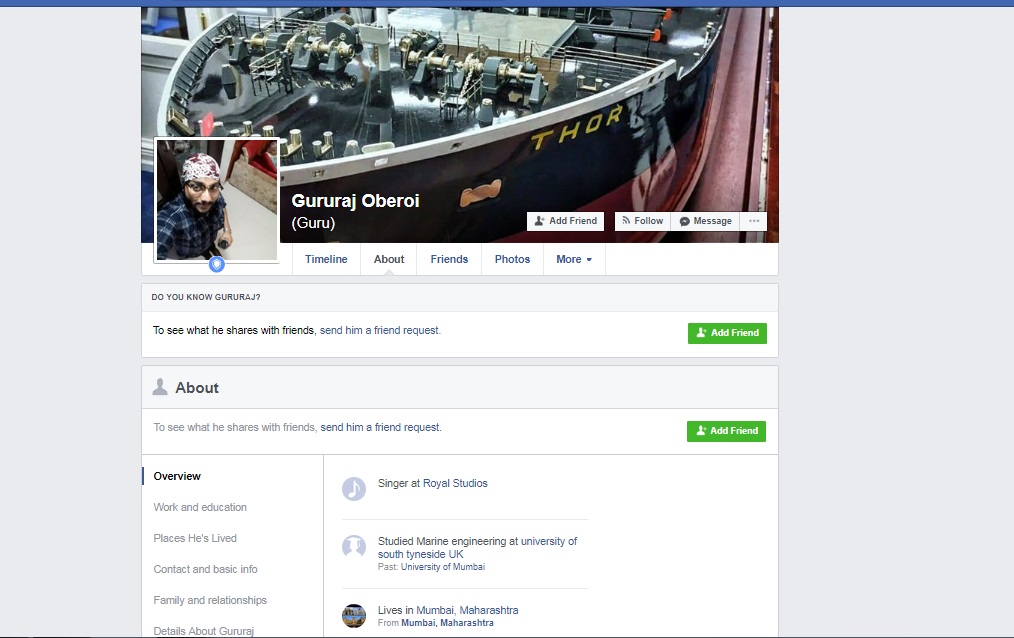Click the music note icon beside Singer
The image size is (1014, 638).
[354, 489]
